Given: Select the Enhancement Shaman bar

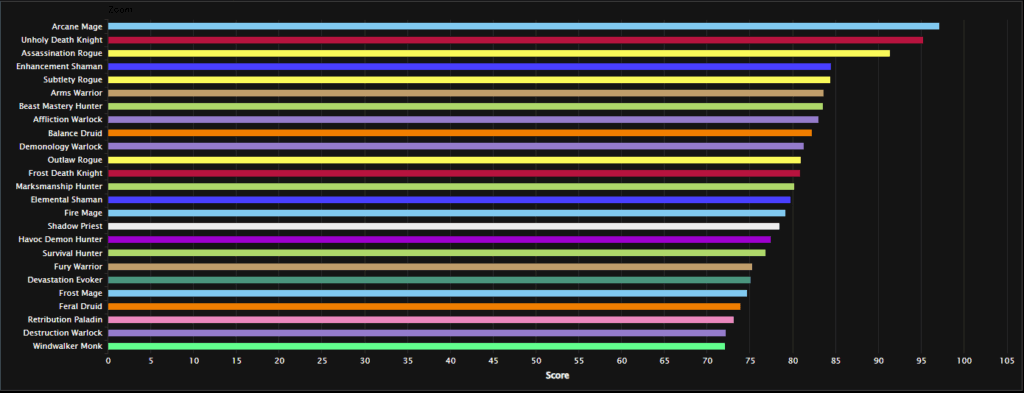Looking at the screenshot, I should point(469,67).
